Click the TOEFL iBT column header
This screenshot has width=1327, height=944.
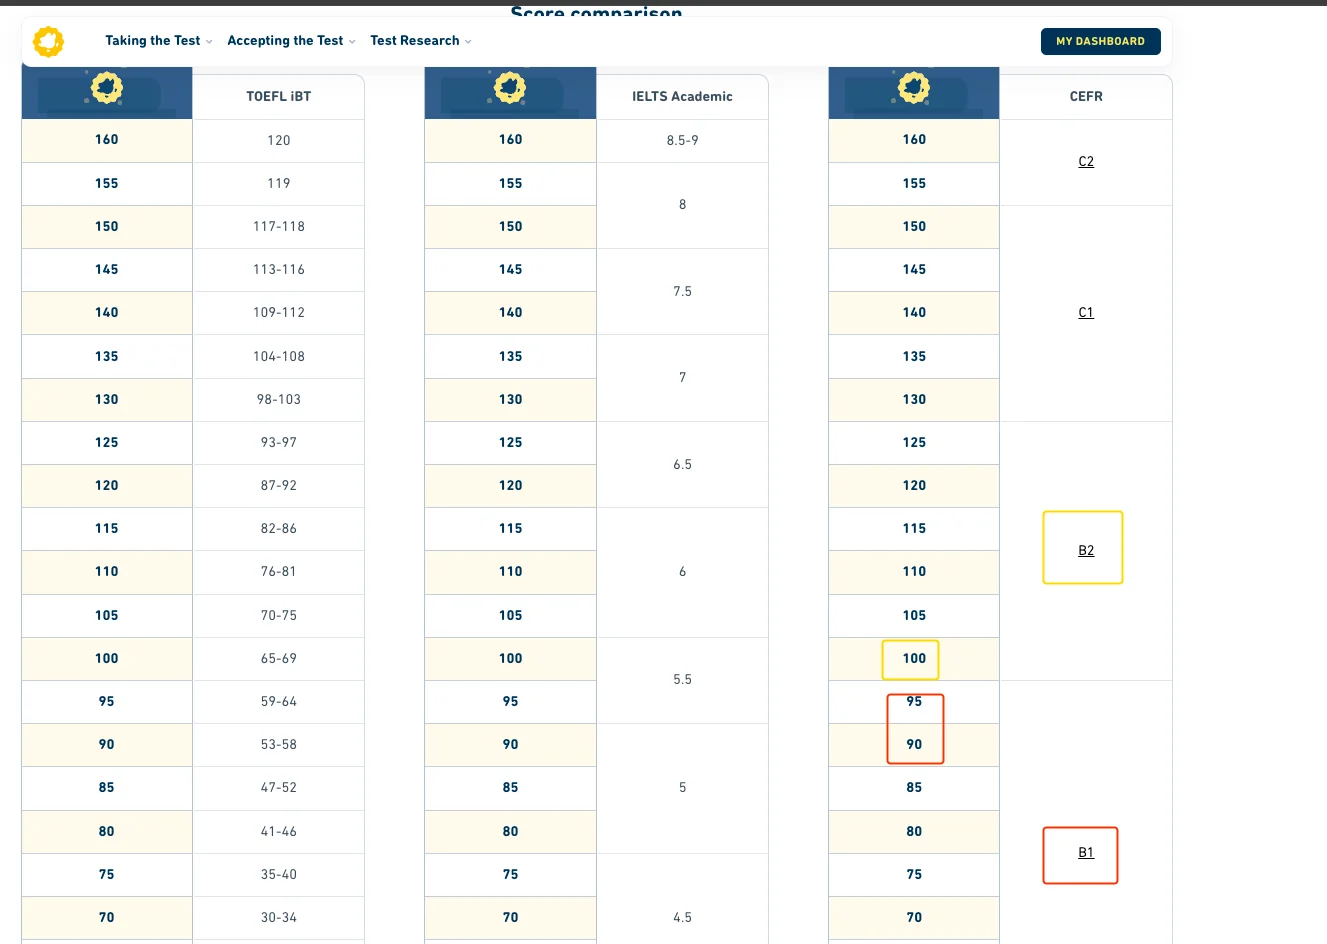279,97
